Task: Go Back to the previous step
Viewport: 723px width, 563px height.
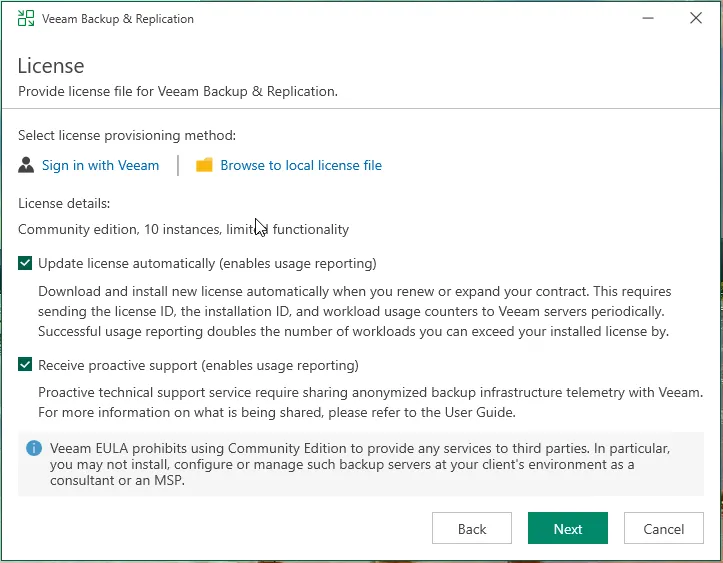Action: point(472,529)
